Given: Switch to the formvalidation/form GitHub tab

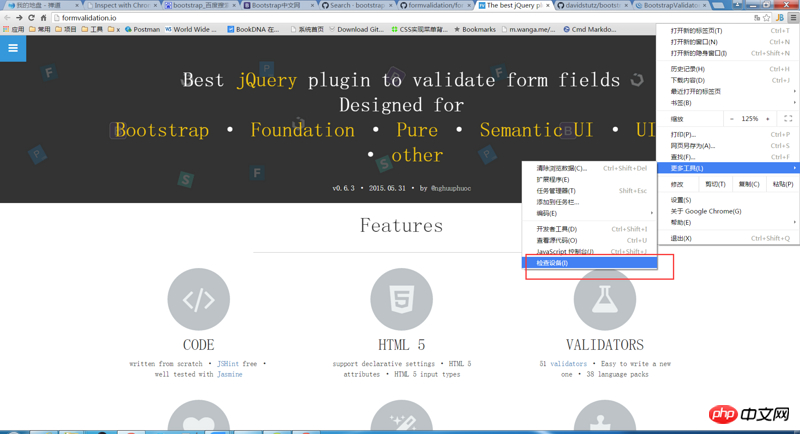Looking at the screenshot, I should point(435,6).
